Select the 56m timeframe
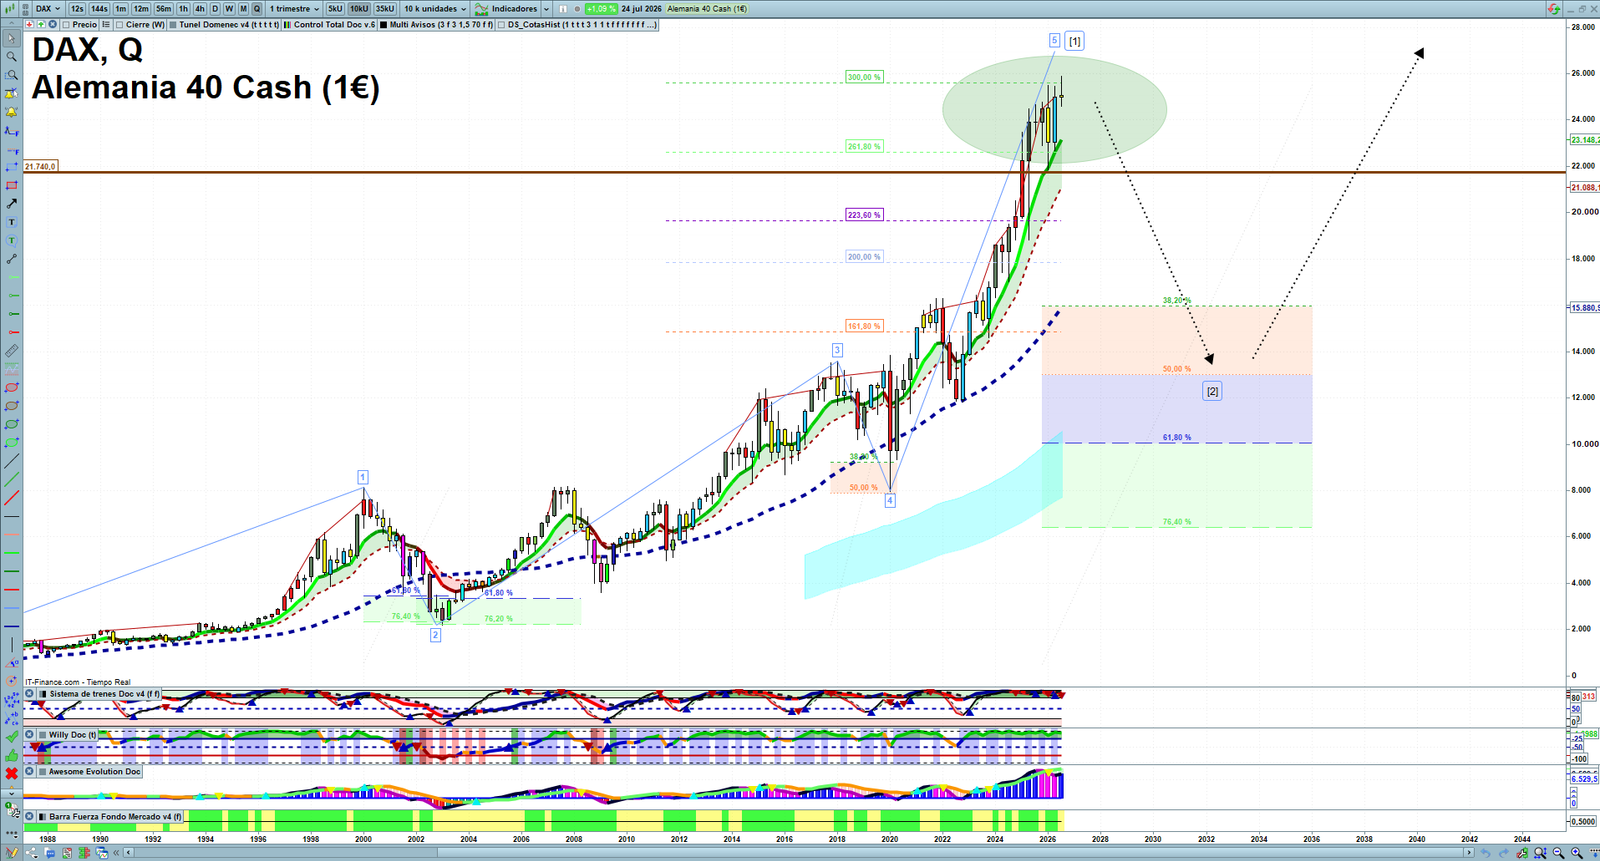This screenshot has height=861, width=1600. [163, 9]
